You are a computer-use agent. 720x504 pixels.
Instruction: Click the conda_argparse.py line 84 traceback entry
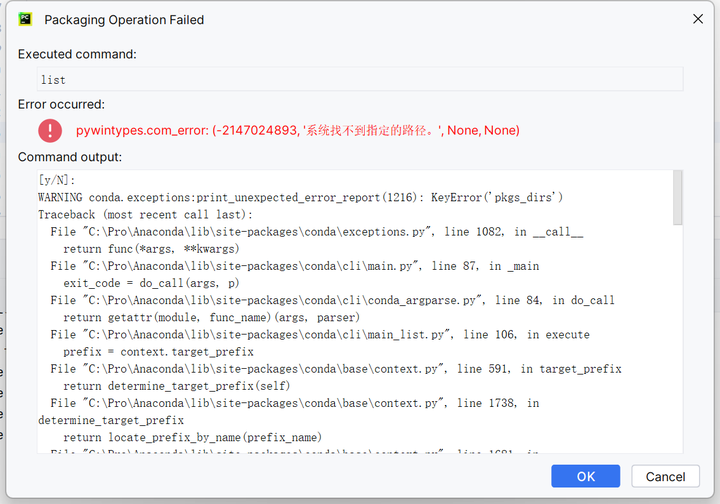pos(332,300)
